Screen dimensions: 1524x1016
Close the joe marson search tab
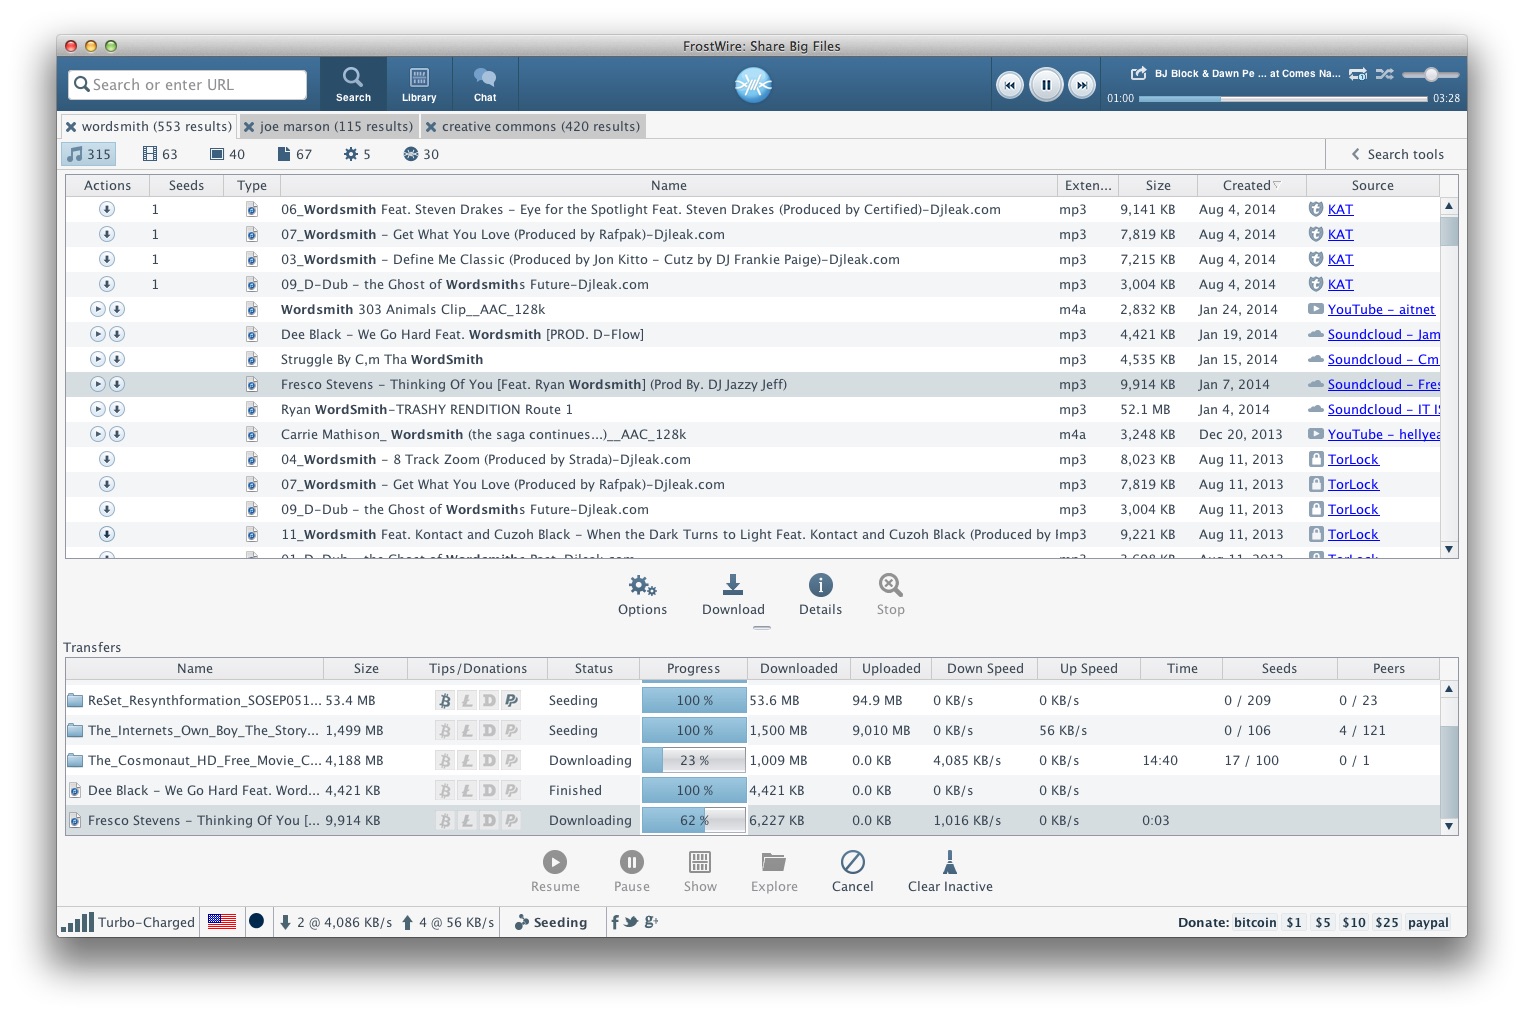(249, 127)
